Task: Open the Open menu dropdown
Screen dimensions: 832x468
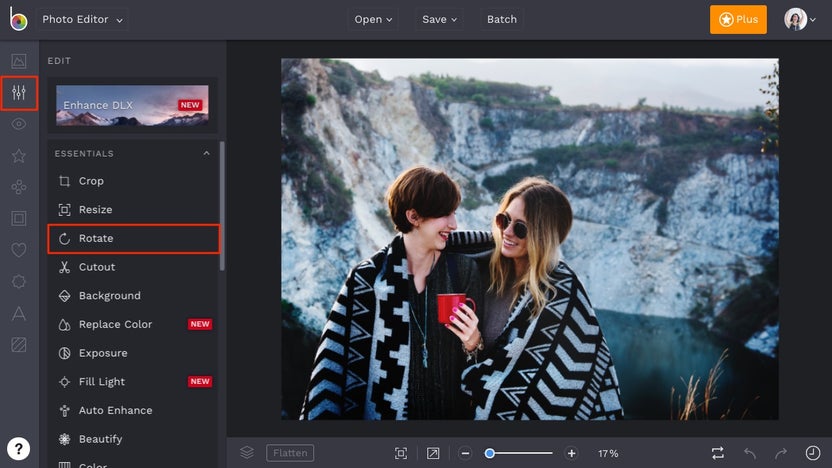Action: 373,20
